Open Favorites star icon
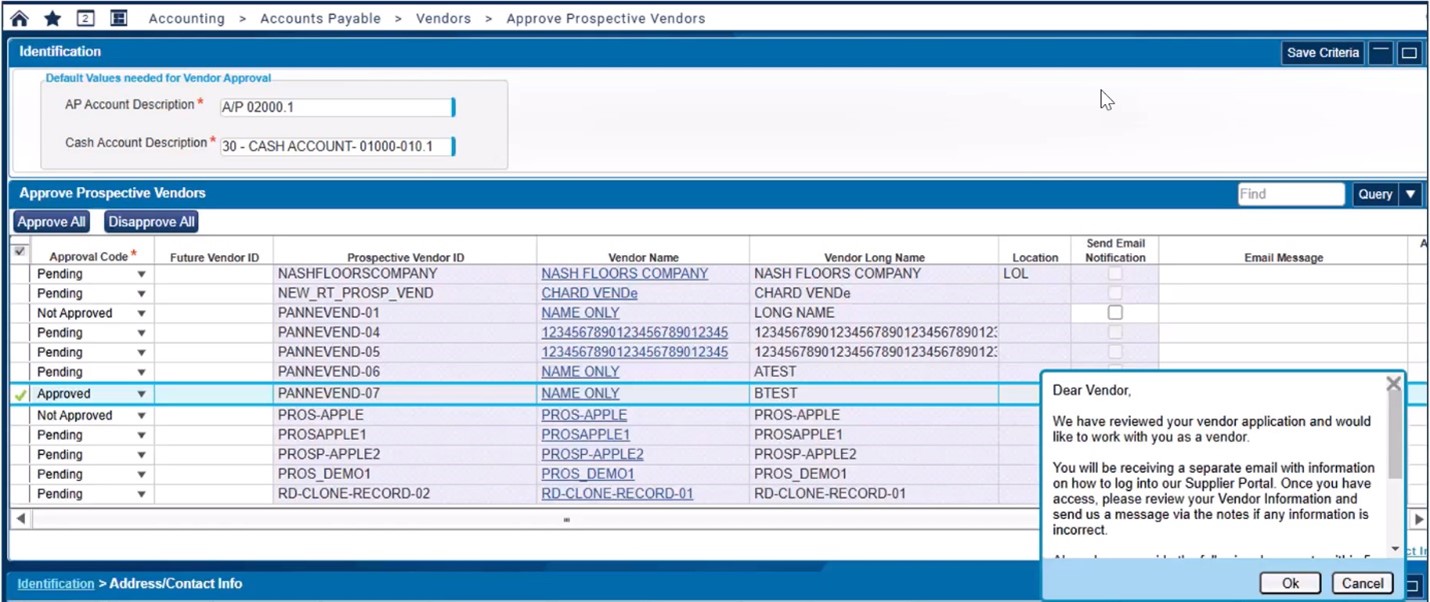The height and width of the screenshot is (602, 1430). pyautogui.click(x=52, y=18)
